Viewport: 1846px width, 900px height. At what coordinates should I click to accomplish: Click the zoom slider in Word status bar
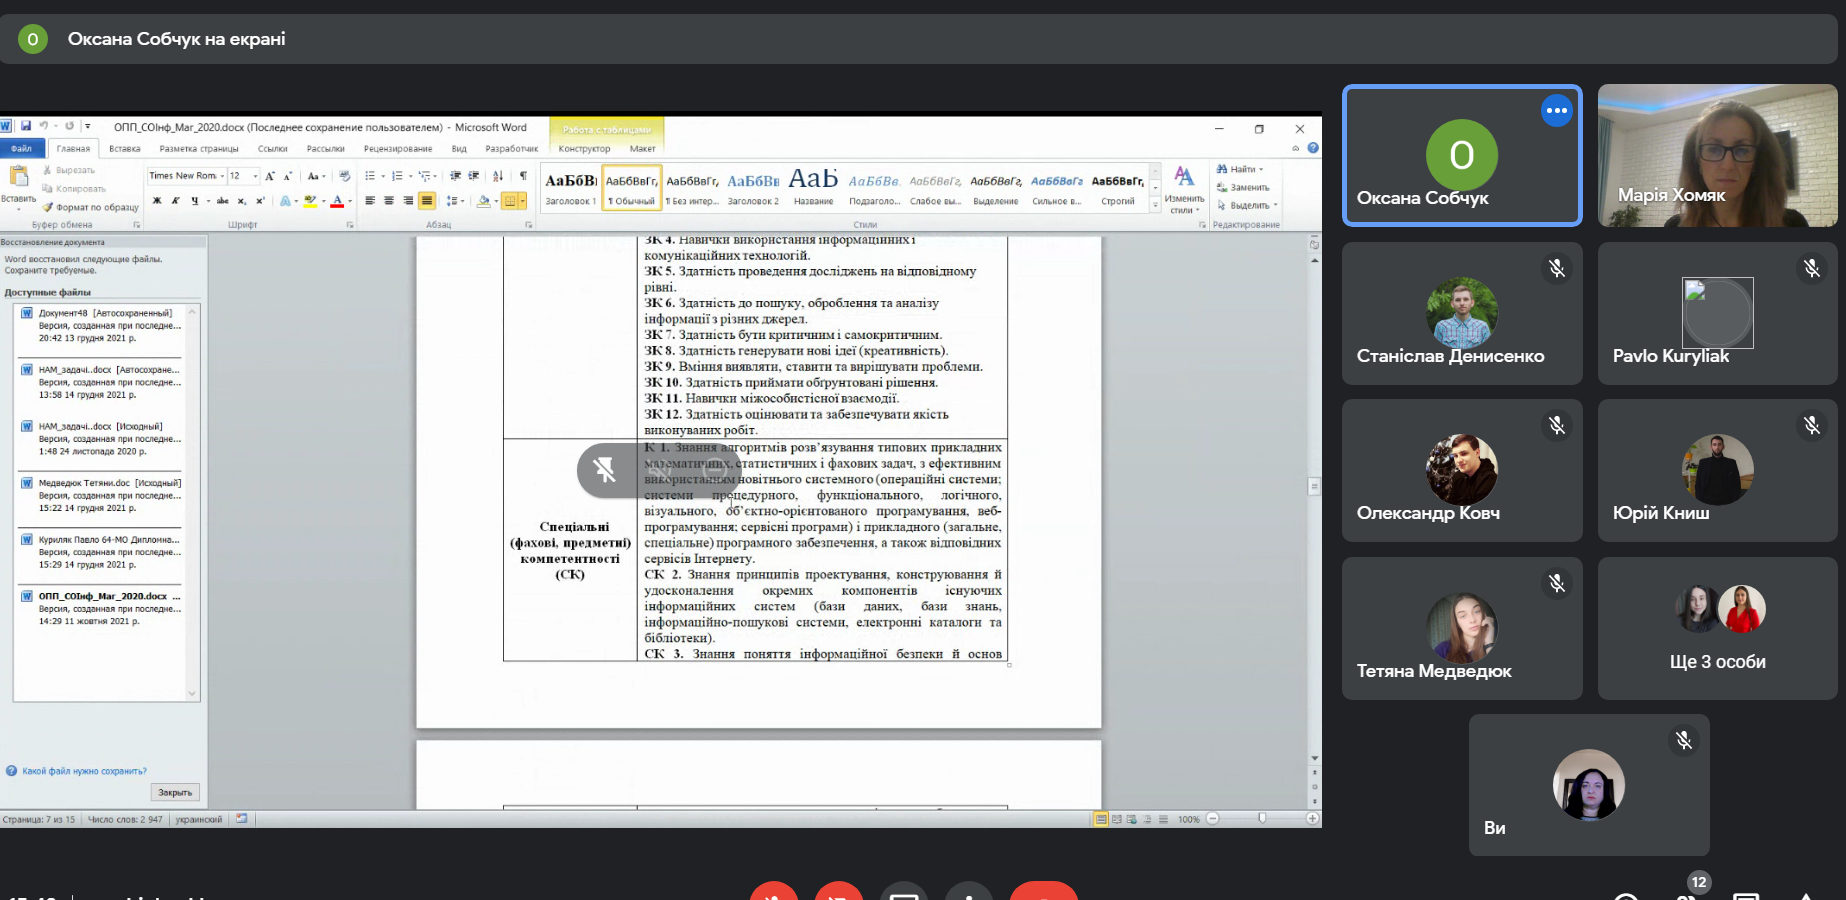pos(1262,818)
